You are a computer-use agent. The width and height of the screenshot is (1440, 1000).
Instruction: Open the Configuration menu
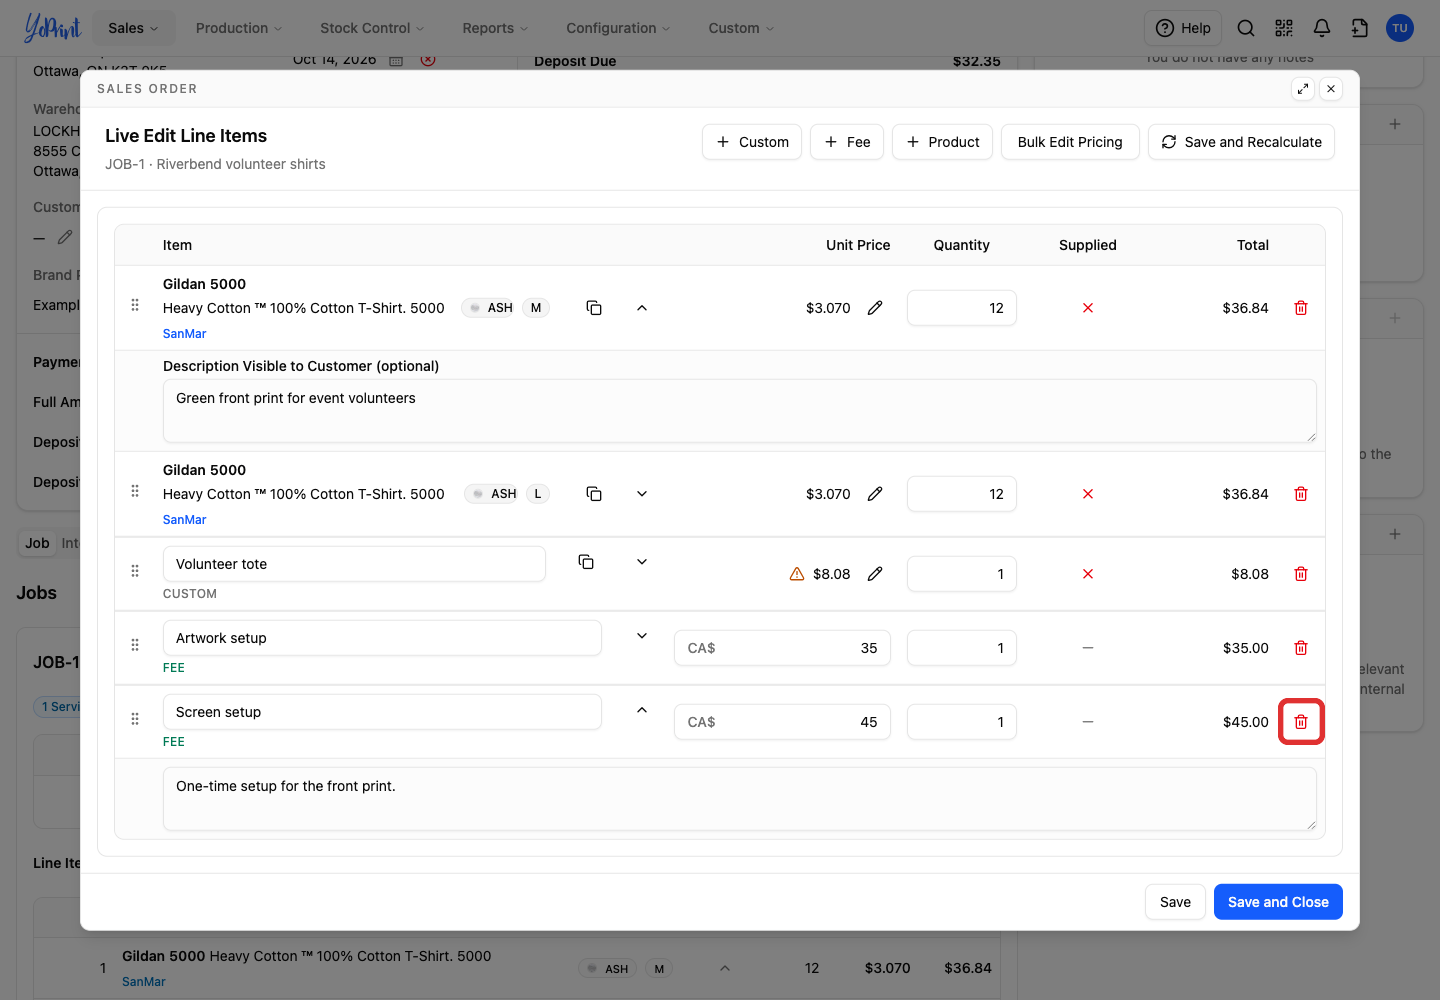(x=618, y=28)
